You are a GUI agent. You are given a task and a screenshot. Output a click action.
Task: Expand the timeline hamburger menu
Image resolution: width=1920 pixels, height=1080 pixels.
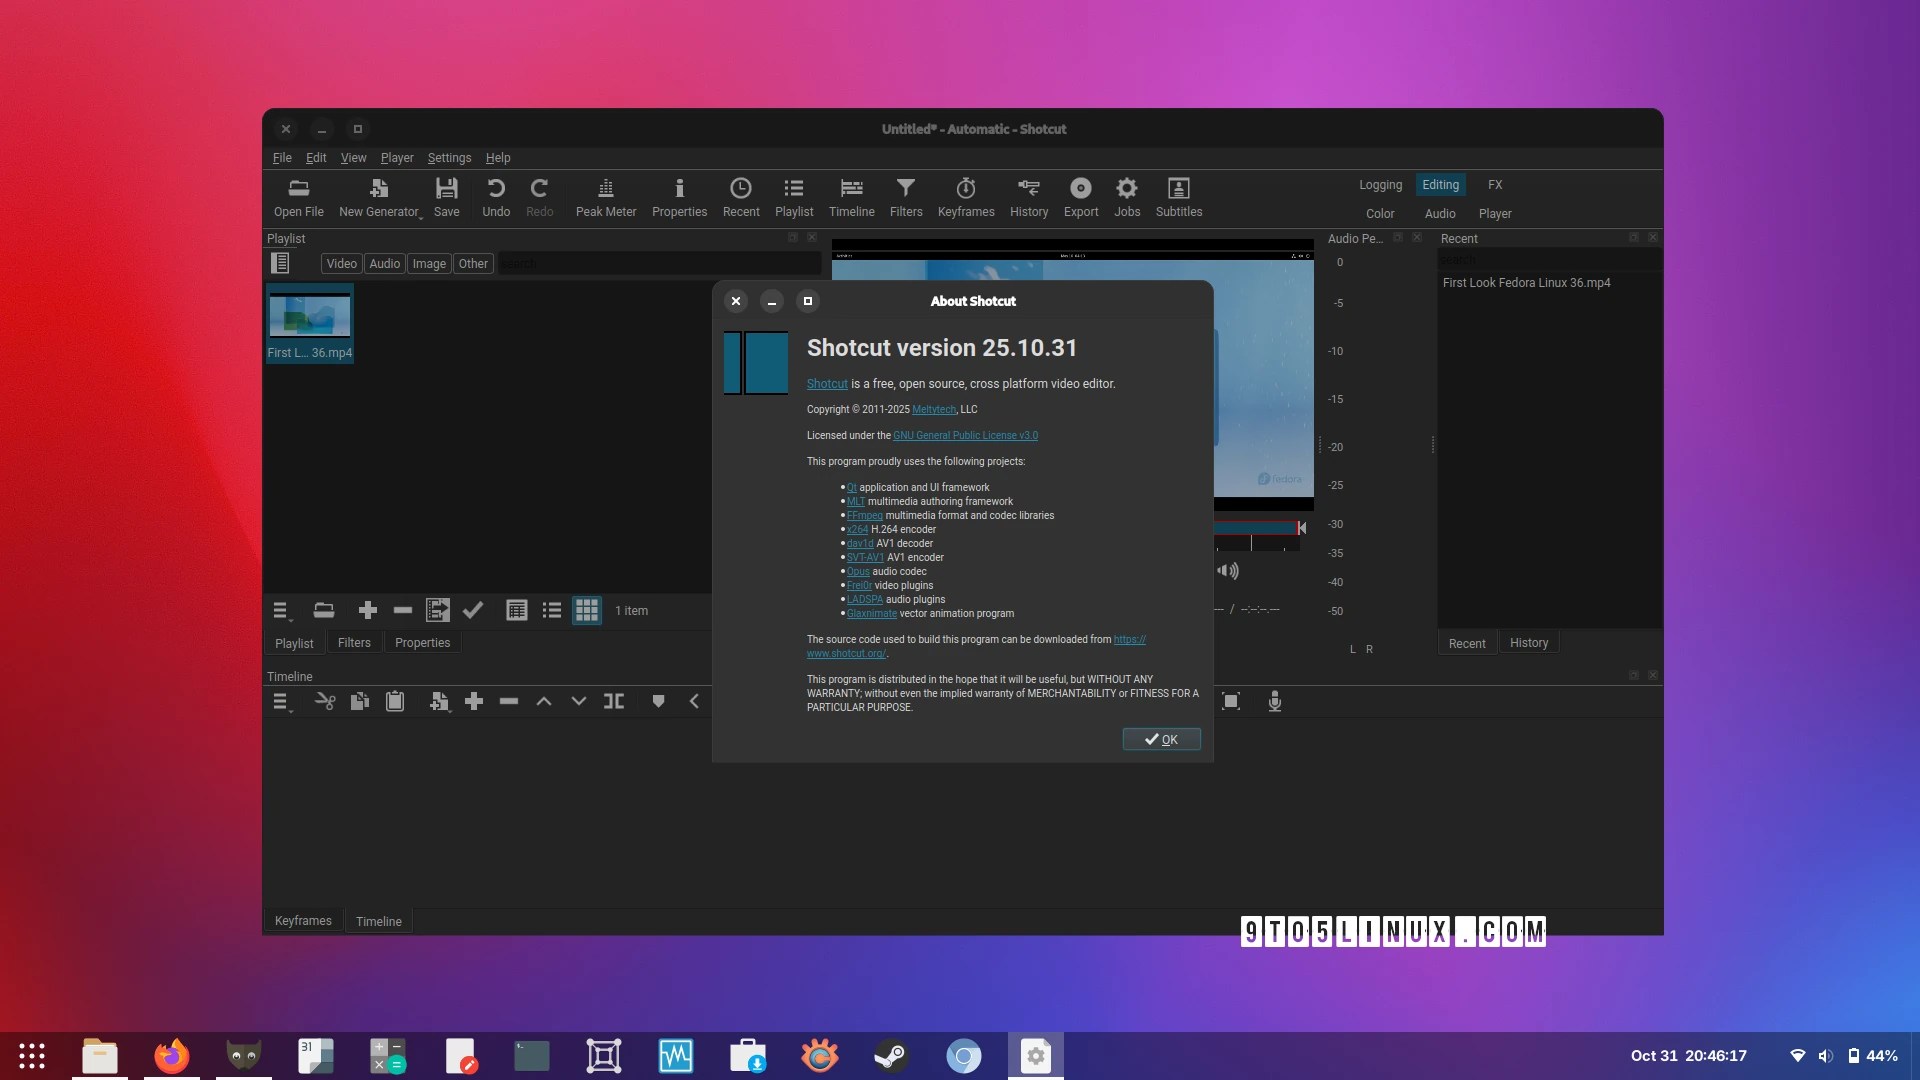[x=281, y=702]
